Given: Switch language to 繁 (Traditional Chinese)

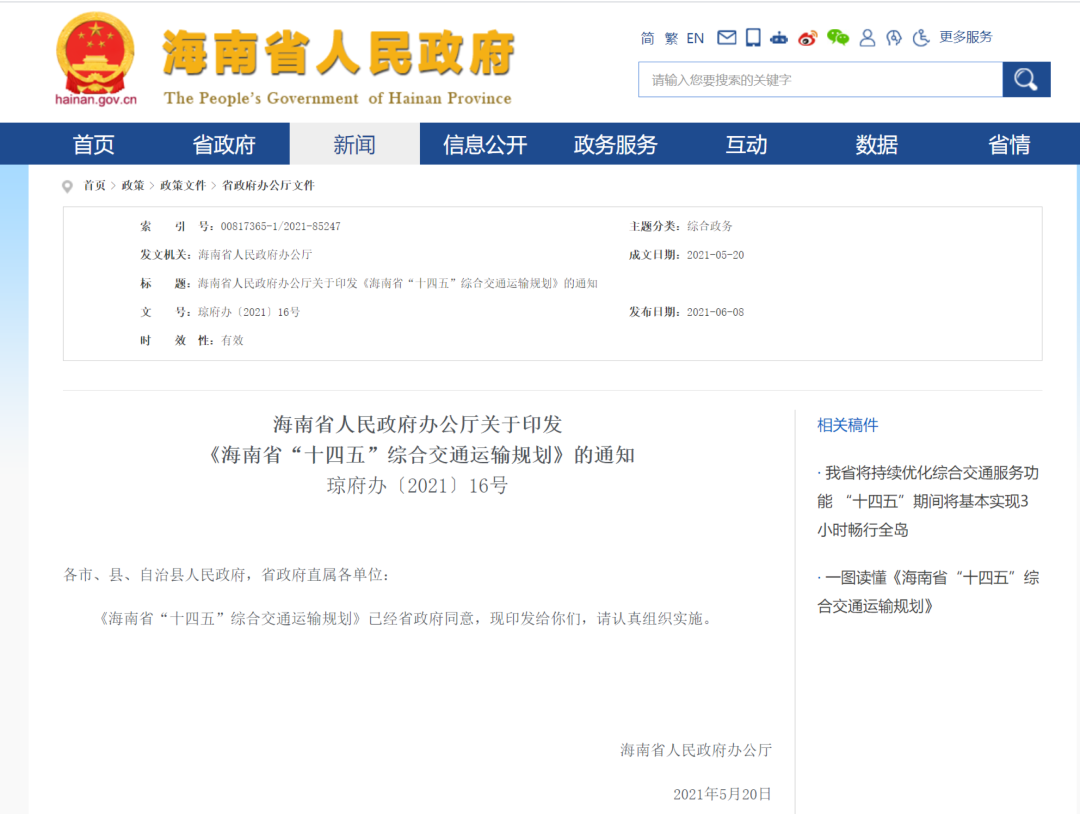Looking at the screenshot, I should [671, 38].
